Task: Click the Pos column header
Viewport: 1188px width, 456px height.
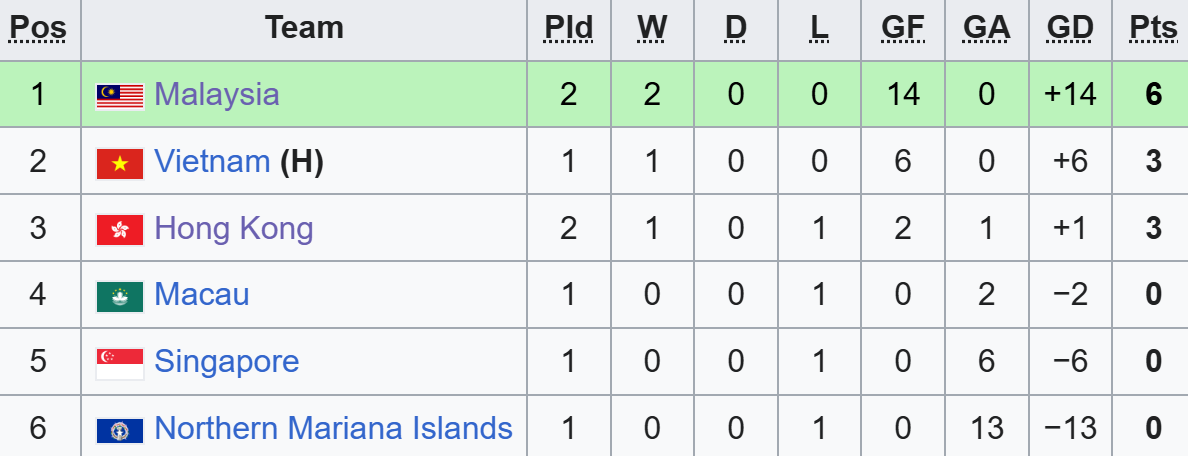Action: 38,28
